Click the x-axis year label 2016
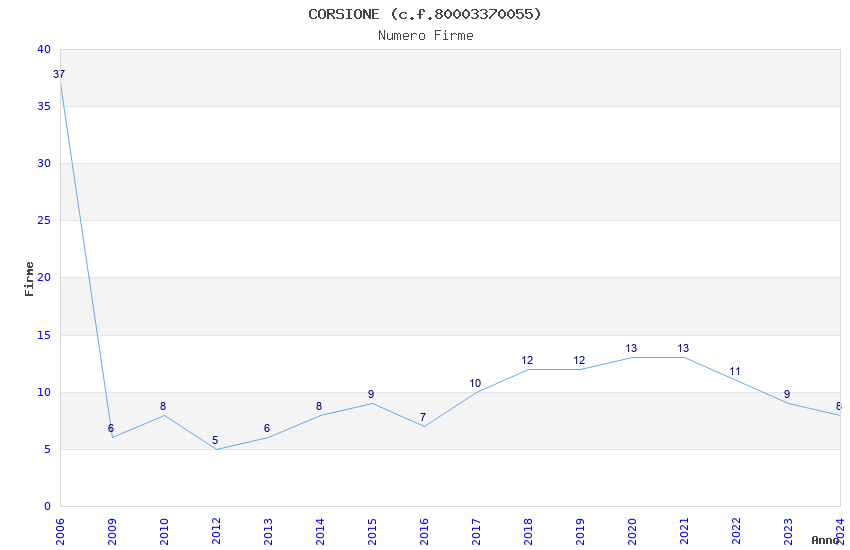 click(x=424, y=532)
